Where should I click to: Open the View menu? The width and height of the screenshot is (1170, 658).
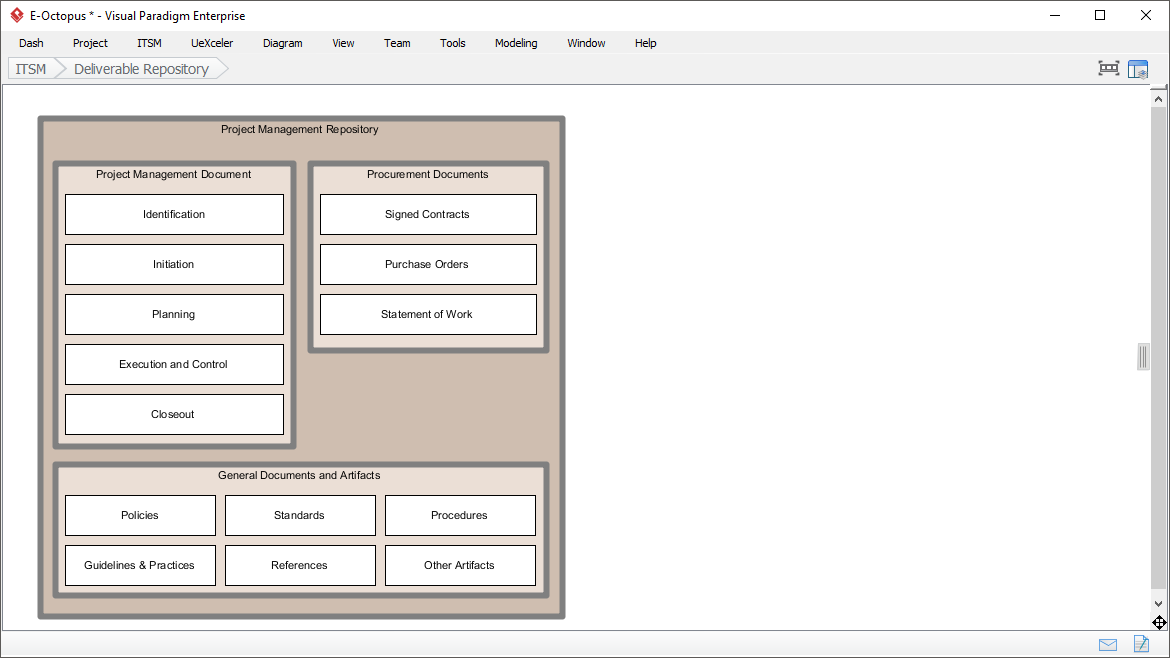pyautogui.click(x=343, y=43)
